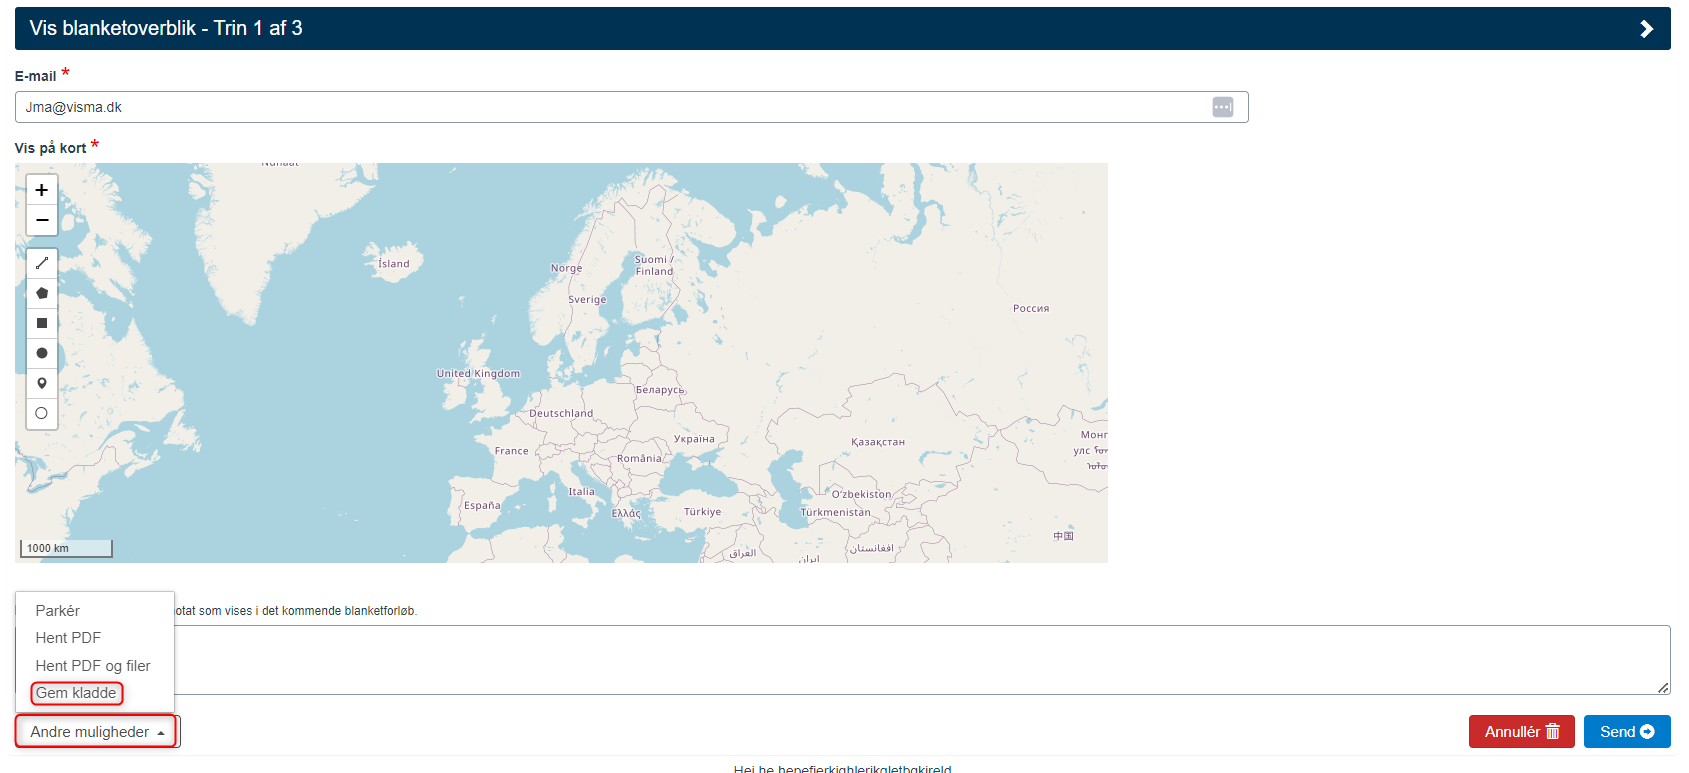Image resolution: width=1689 pixels, height=773 pixels.
Task: Click the Suomi / Finland map label
Action: pyautogui.click(x=655, y=265)
